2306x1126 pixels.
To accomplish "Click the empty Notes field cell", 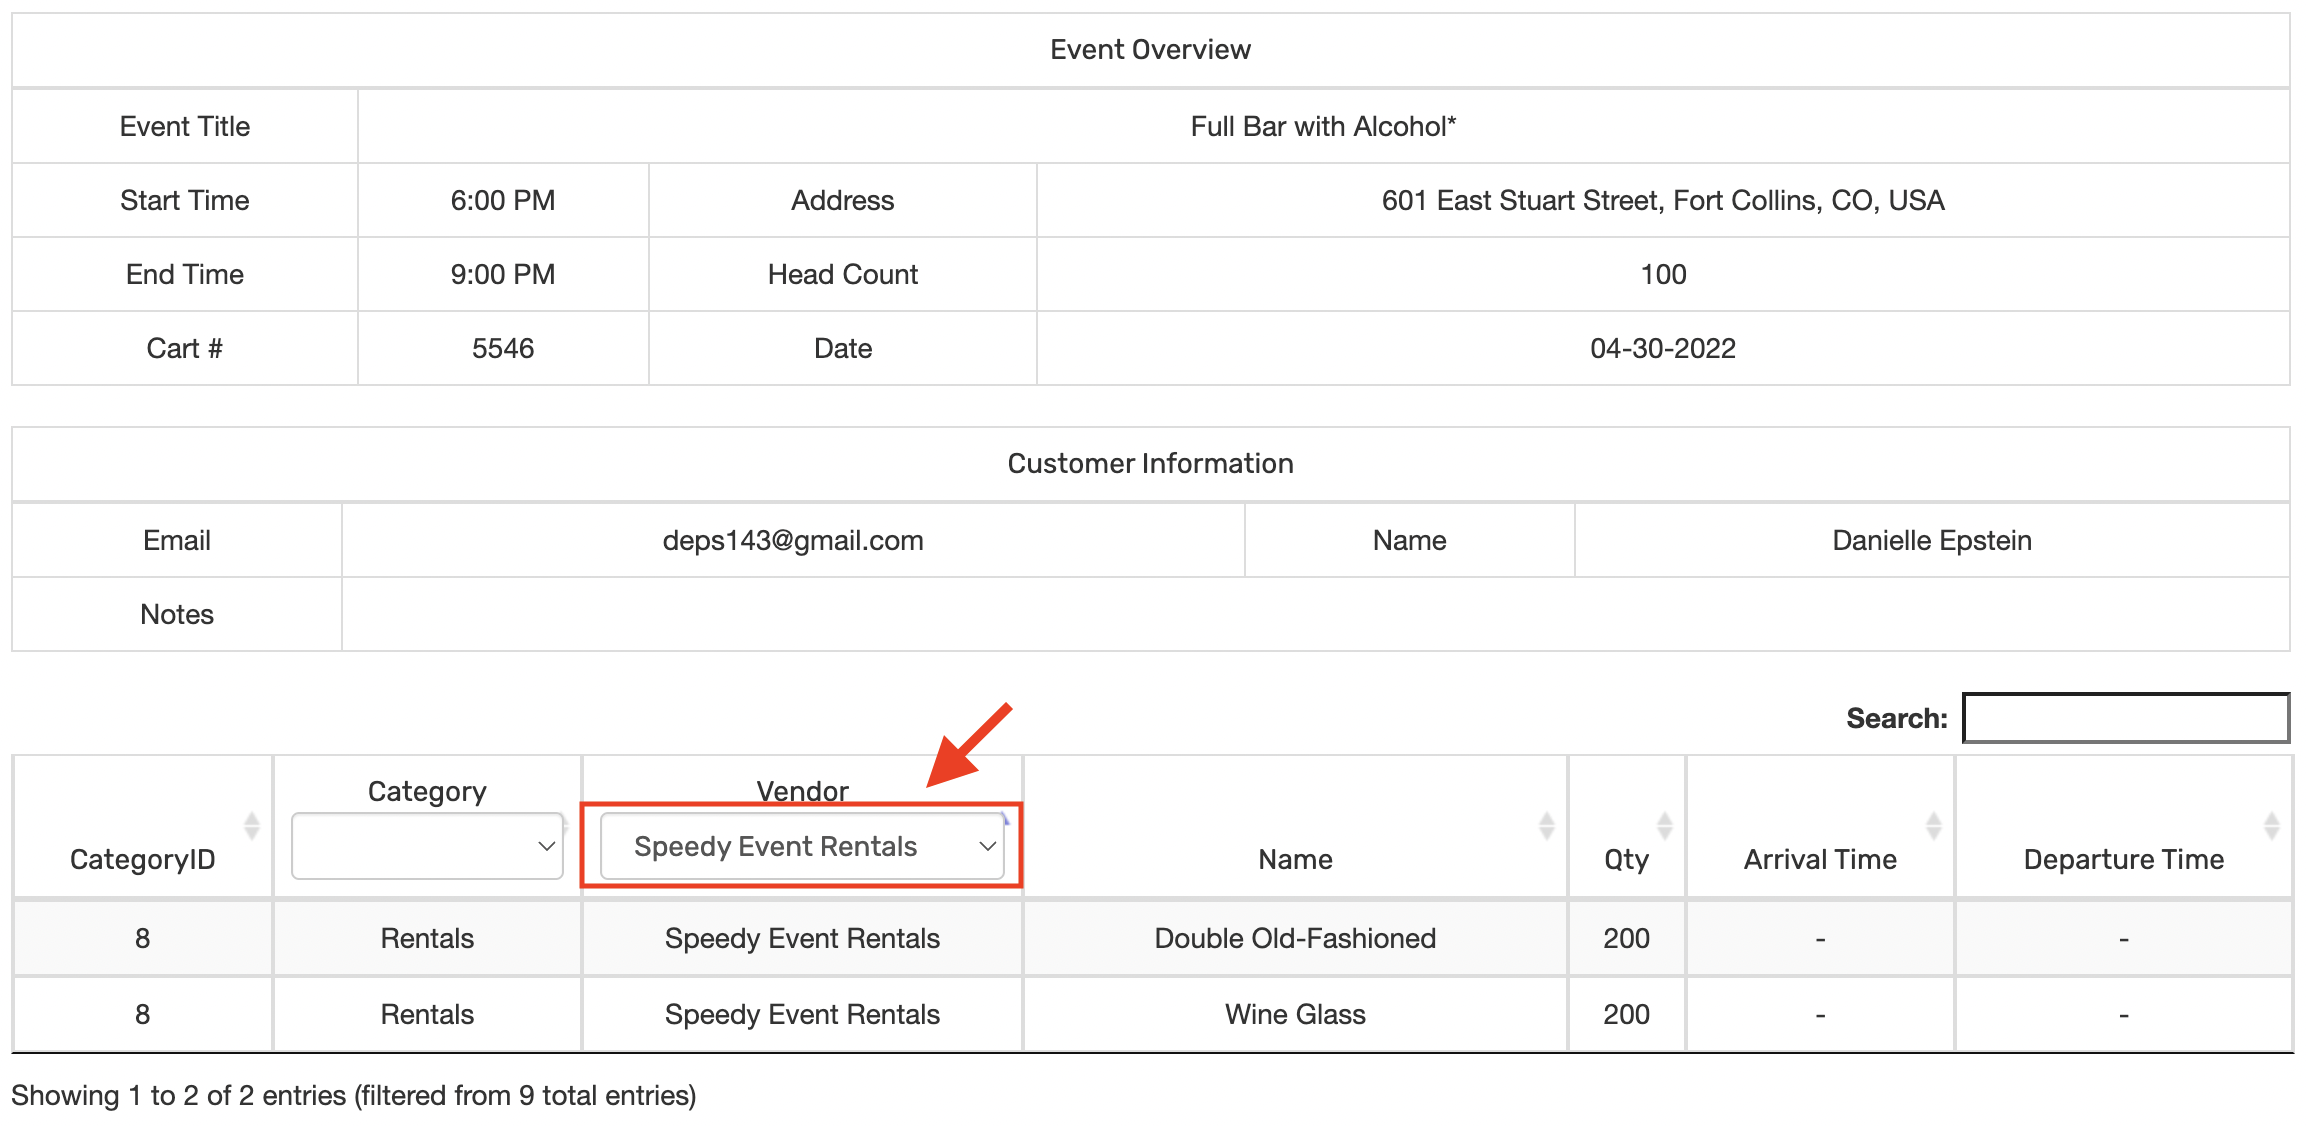I will pos(1314,615).
